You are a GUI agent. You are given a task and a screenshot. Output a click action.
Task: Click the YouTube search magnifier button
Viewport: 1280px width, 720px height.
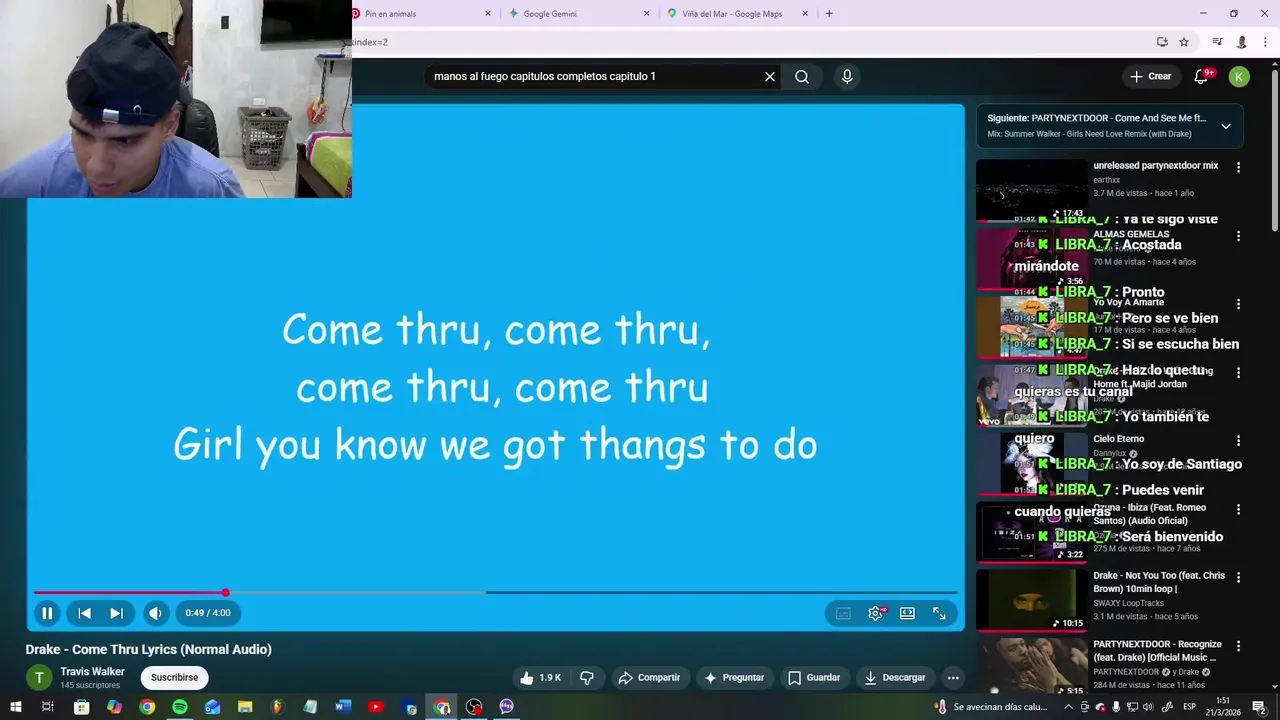[802, 76]
